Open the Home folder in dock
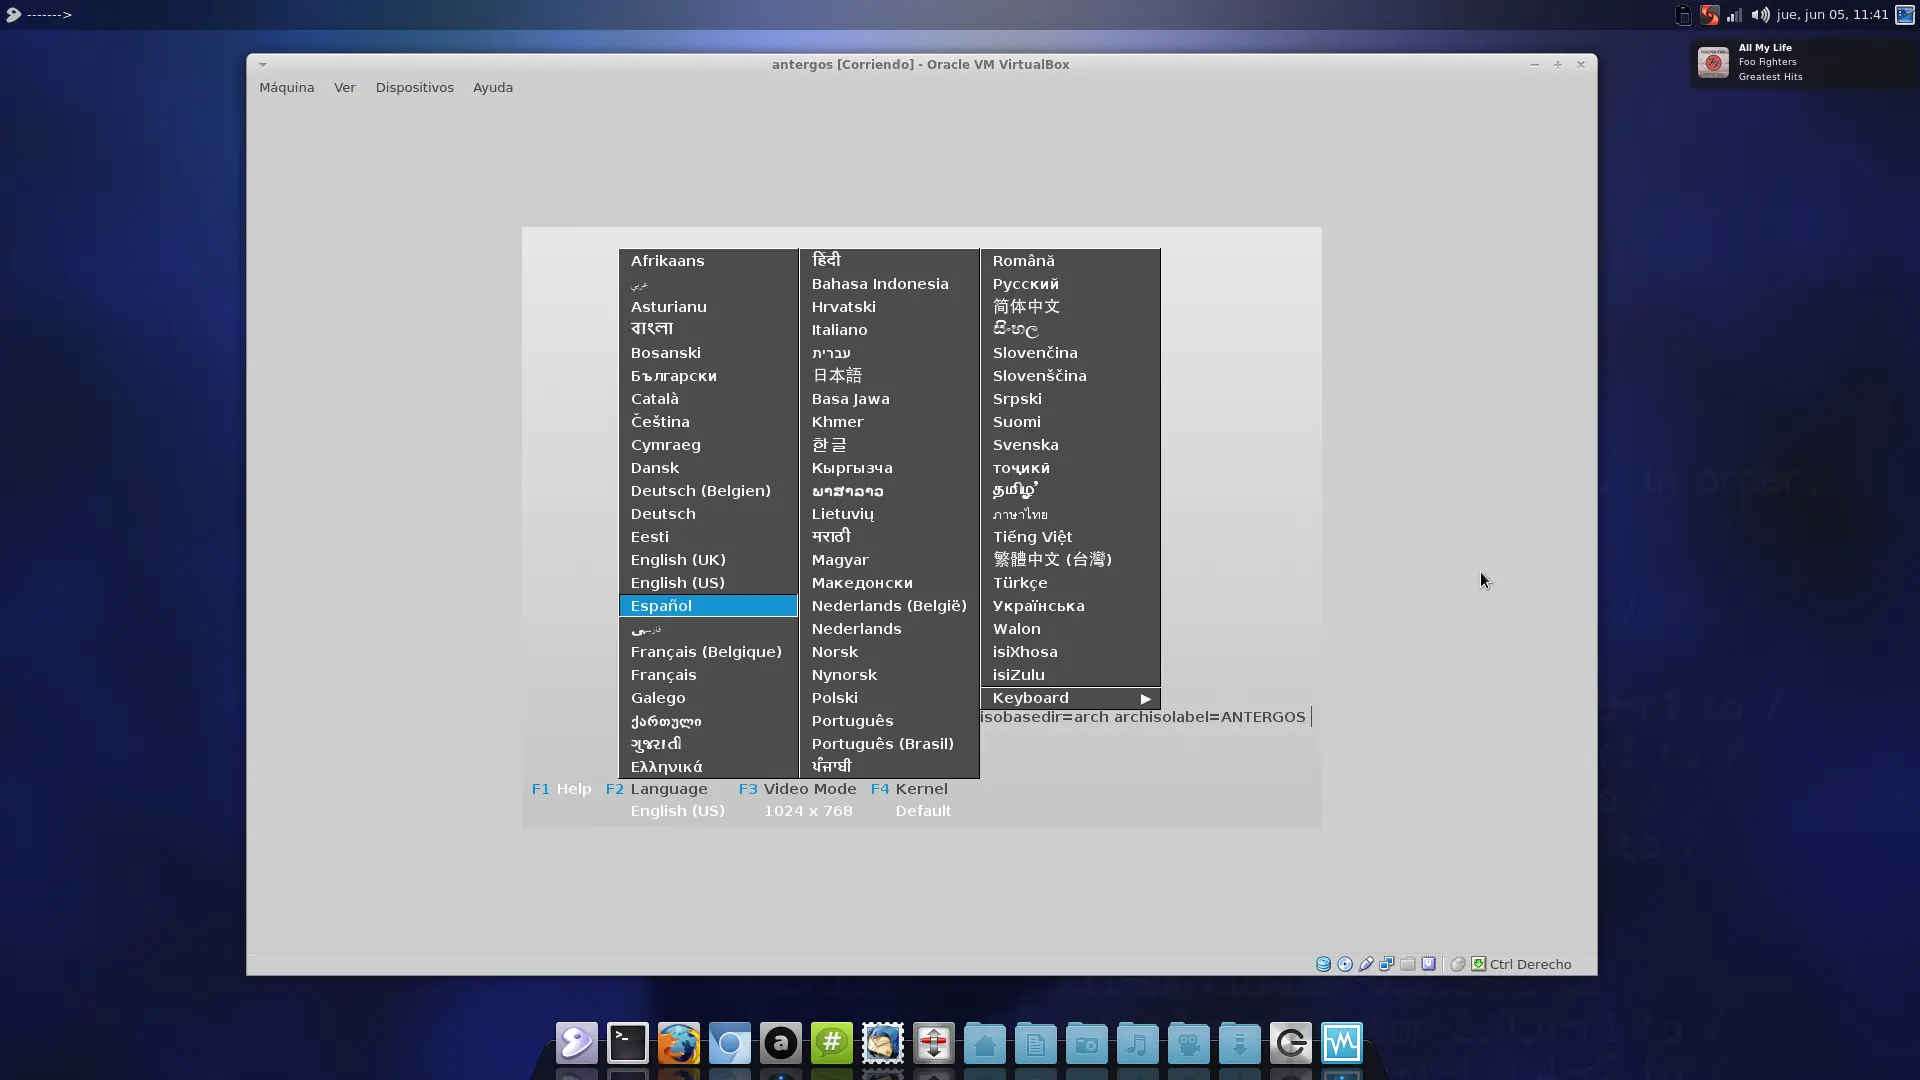Viewport: 1920px width, 1080px height. [985, 1043]
